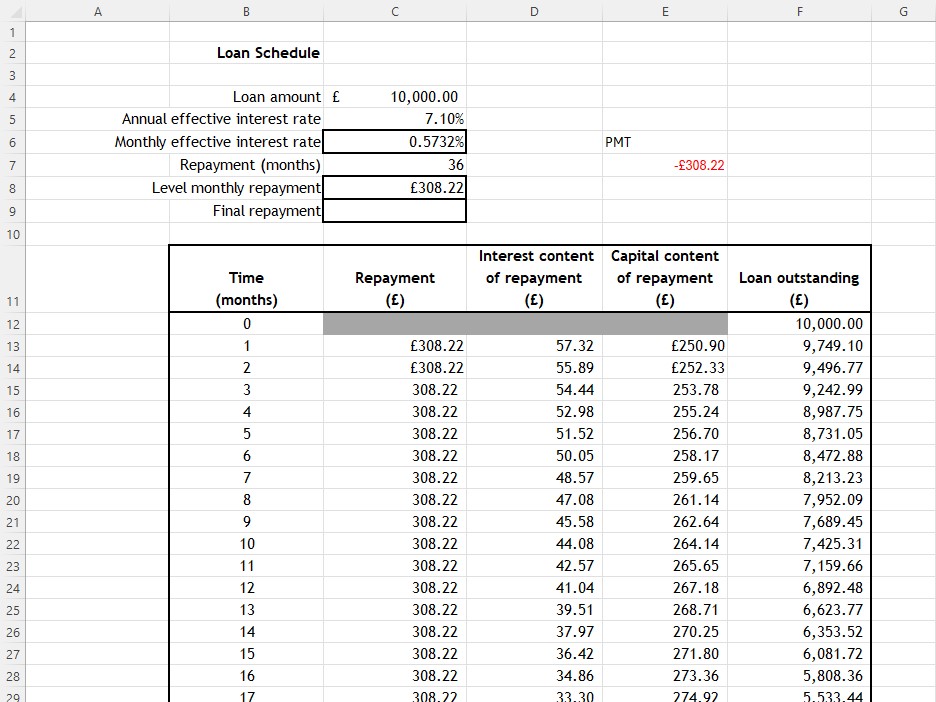Select interest value 45.58
This screenshot has height=702, width=936.
[575, 522]
